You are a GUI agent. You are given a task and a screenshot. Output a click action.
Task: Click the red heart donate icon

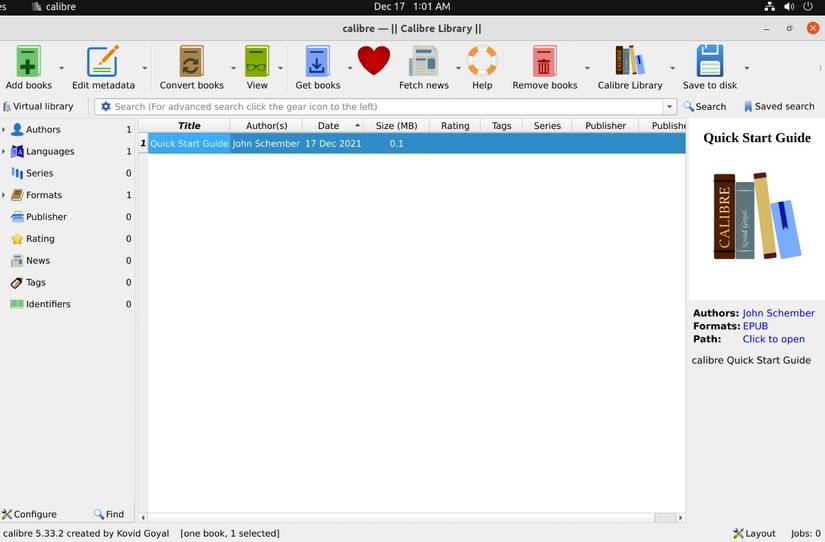point(374,61)
